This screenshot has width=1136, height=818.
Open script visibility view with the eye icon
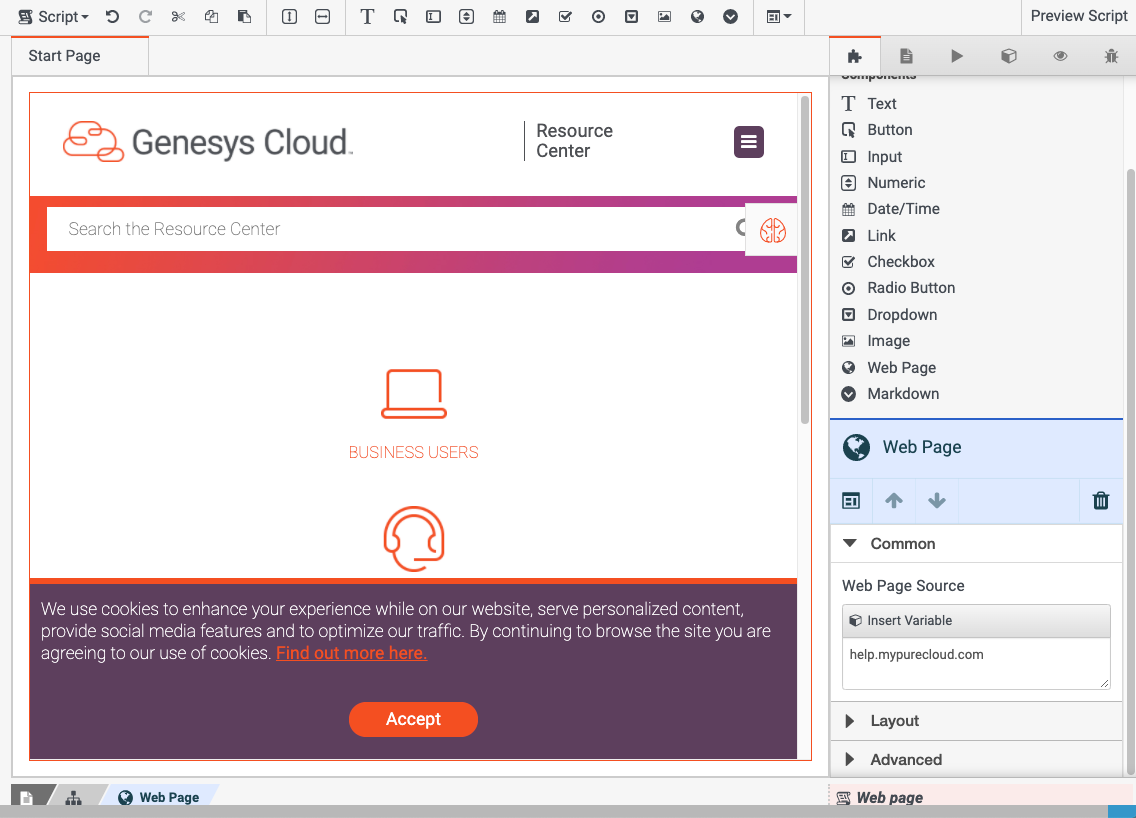coord(1060,56)
